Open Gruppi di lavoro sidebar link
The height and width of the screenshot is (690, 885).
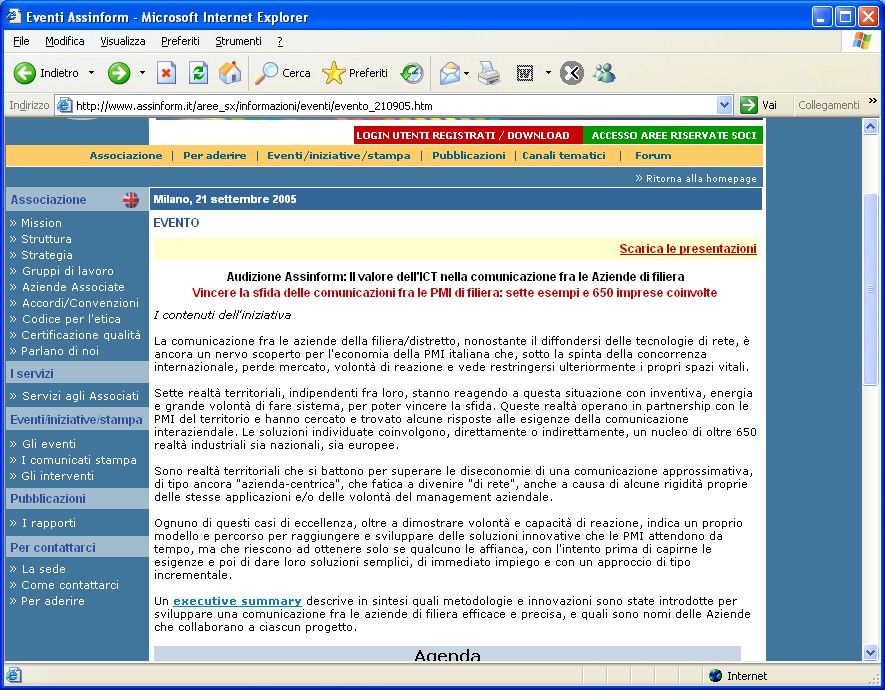pos(67,271)
